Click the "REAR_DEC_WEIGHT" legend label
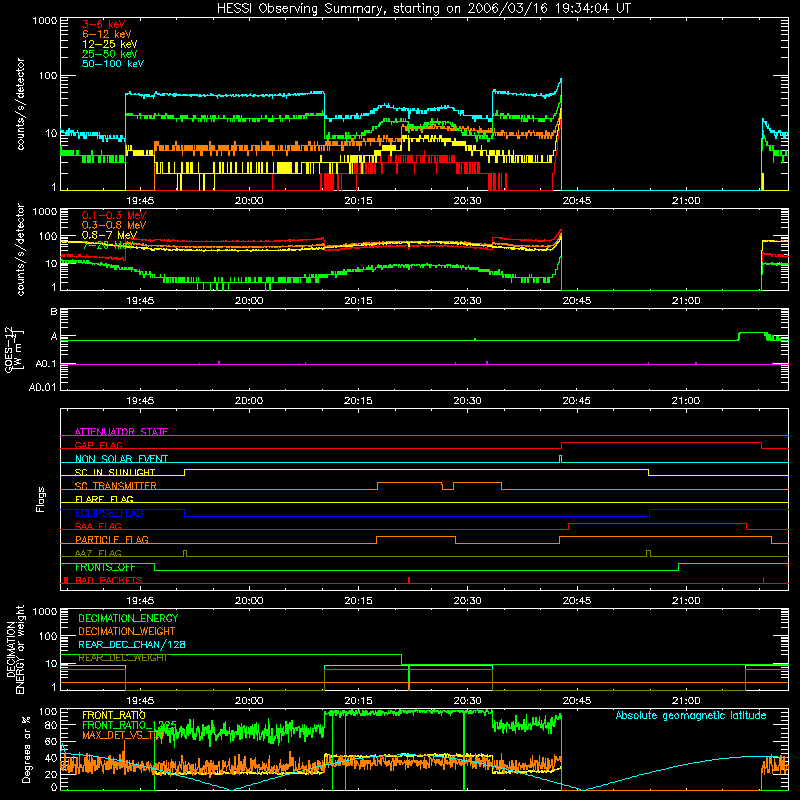This screenshot has height=800, width=800. [x=122, y=658]
